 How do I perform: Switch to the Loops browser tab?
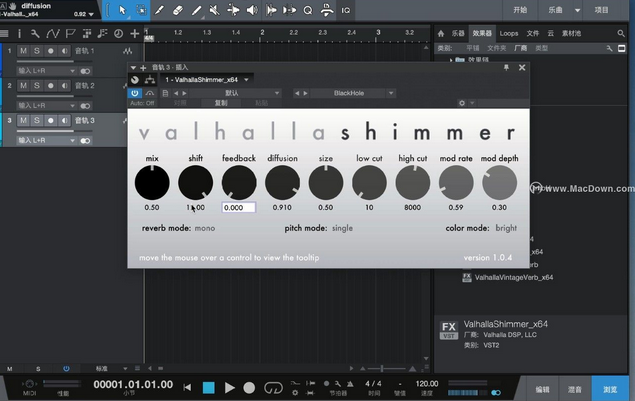pyautogui.click(x=509, y=34)
